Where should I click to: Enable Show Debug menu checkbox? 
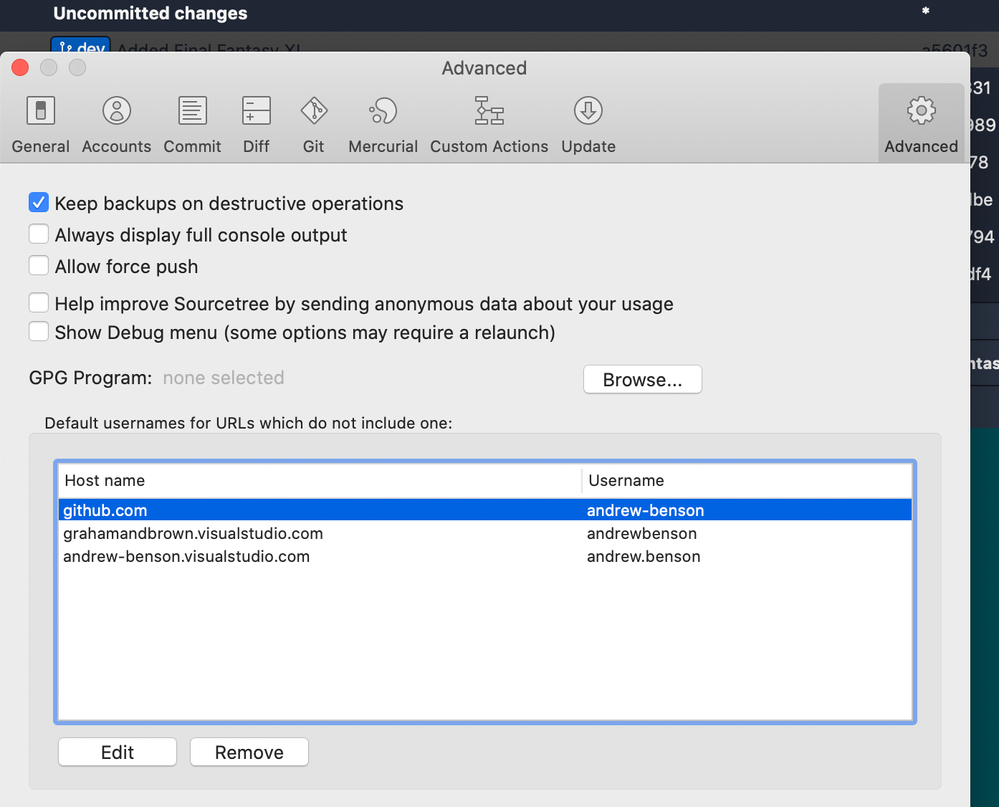38,331
